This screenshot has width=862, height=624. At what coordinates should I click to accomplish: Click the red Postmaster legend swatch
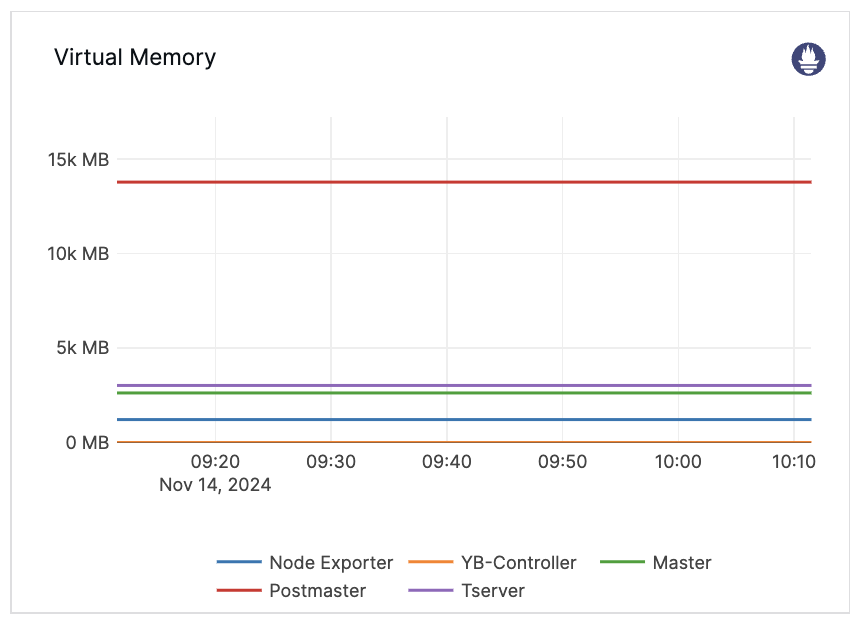click(x=238, y=591)
